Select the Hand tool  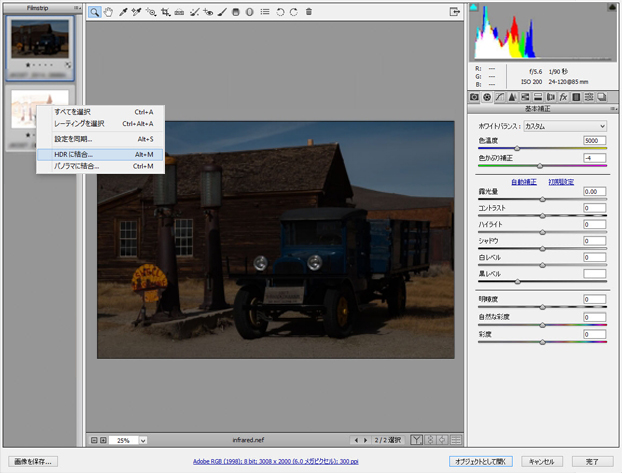click(x=108, y=12)
